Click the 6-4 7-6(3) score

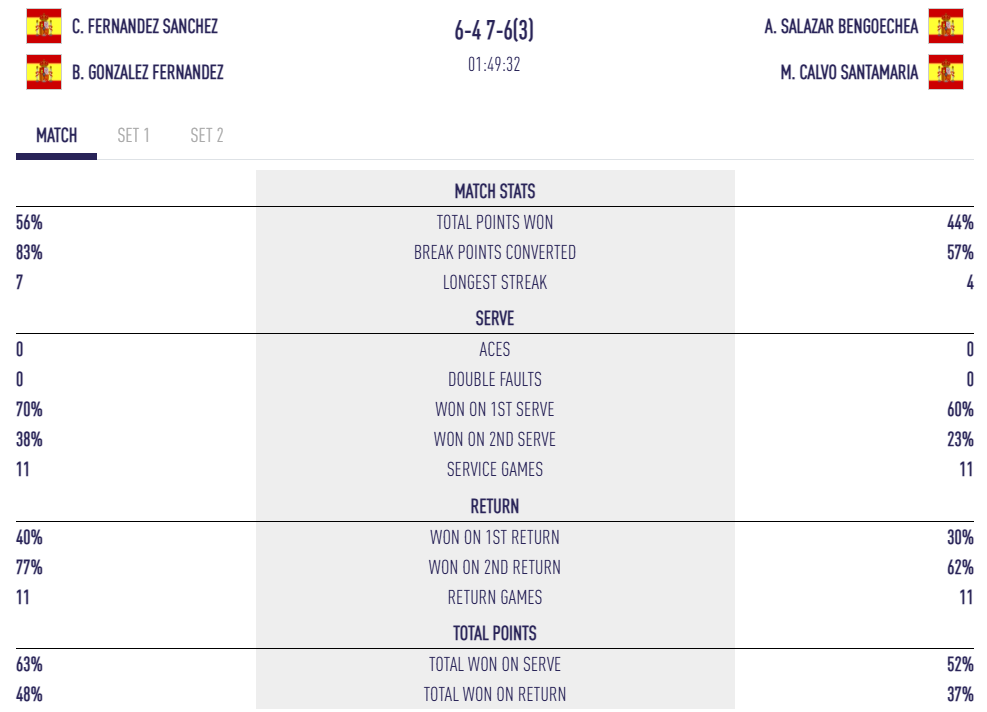[494, 31]
